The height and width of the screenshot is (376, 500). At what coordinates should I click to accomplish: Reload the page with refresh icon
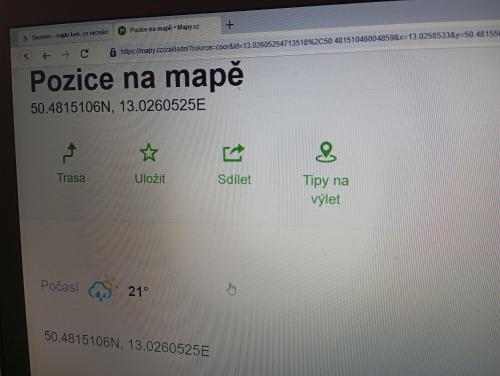tap(84, 53)
